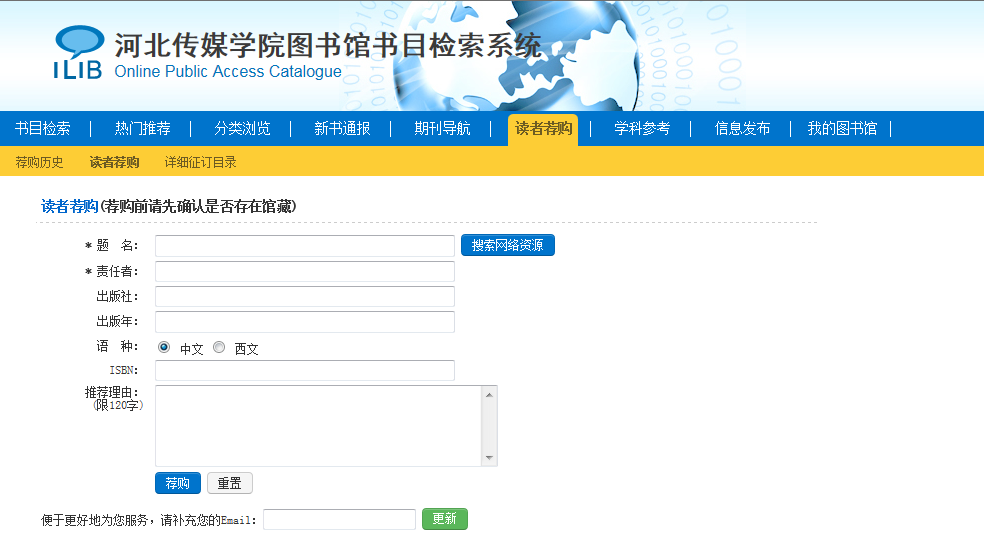
Task: Focus the 出版社 publisher input field
Action: tap(305, 297)
